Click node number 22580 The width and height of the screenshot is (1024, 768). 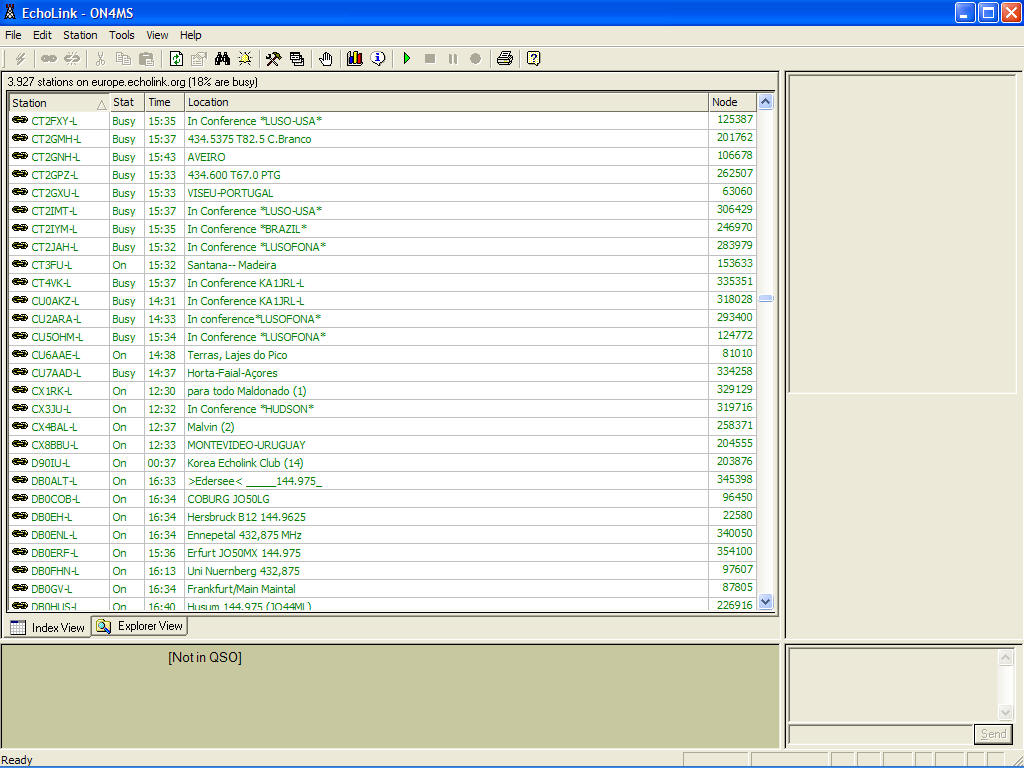(737, 515)
